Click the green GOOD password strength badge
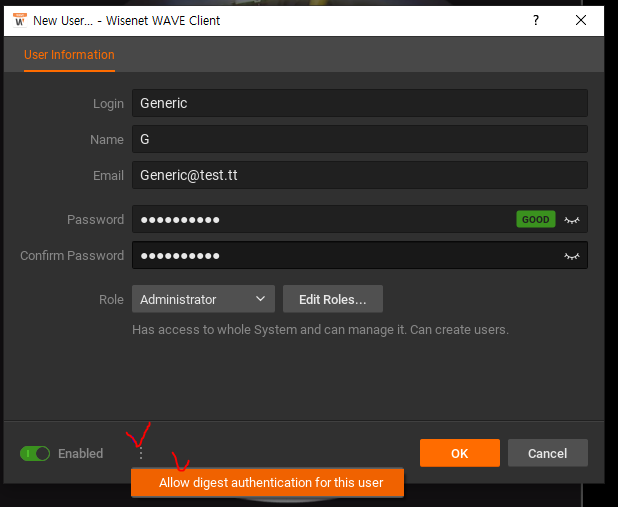The width and height of the screenshot is (618, 507). pos(535,219)
